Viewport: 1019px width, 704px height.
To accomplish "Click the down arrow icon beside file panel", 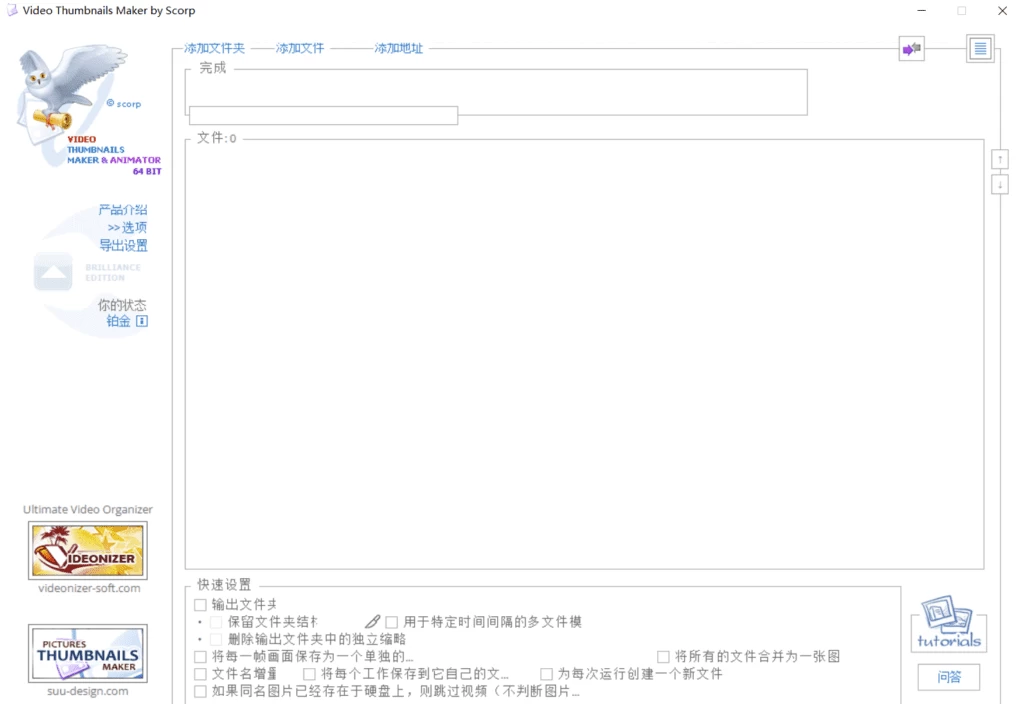I will click(x=999, y=183).
